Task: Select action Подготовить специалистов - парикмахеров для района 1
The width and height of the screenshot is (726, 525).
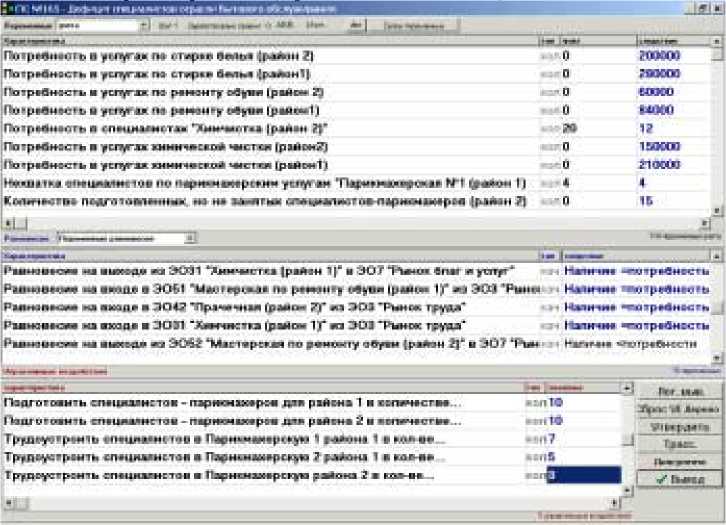Action: tap(312, 403)
